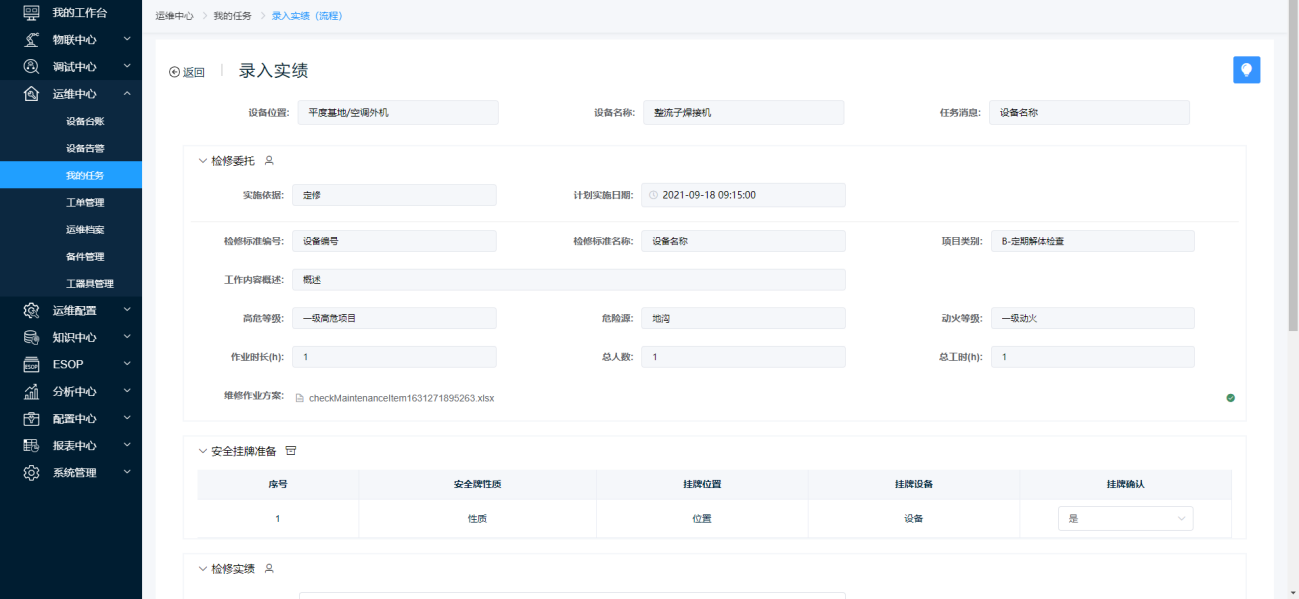
Task: Open 设备台账 in the sidebar
Action: (x=85, y=121)
